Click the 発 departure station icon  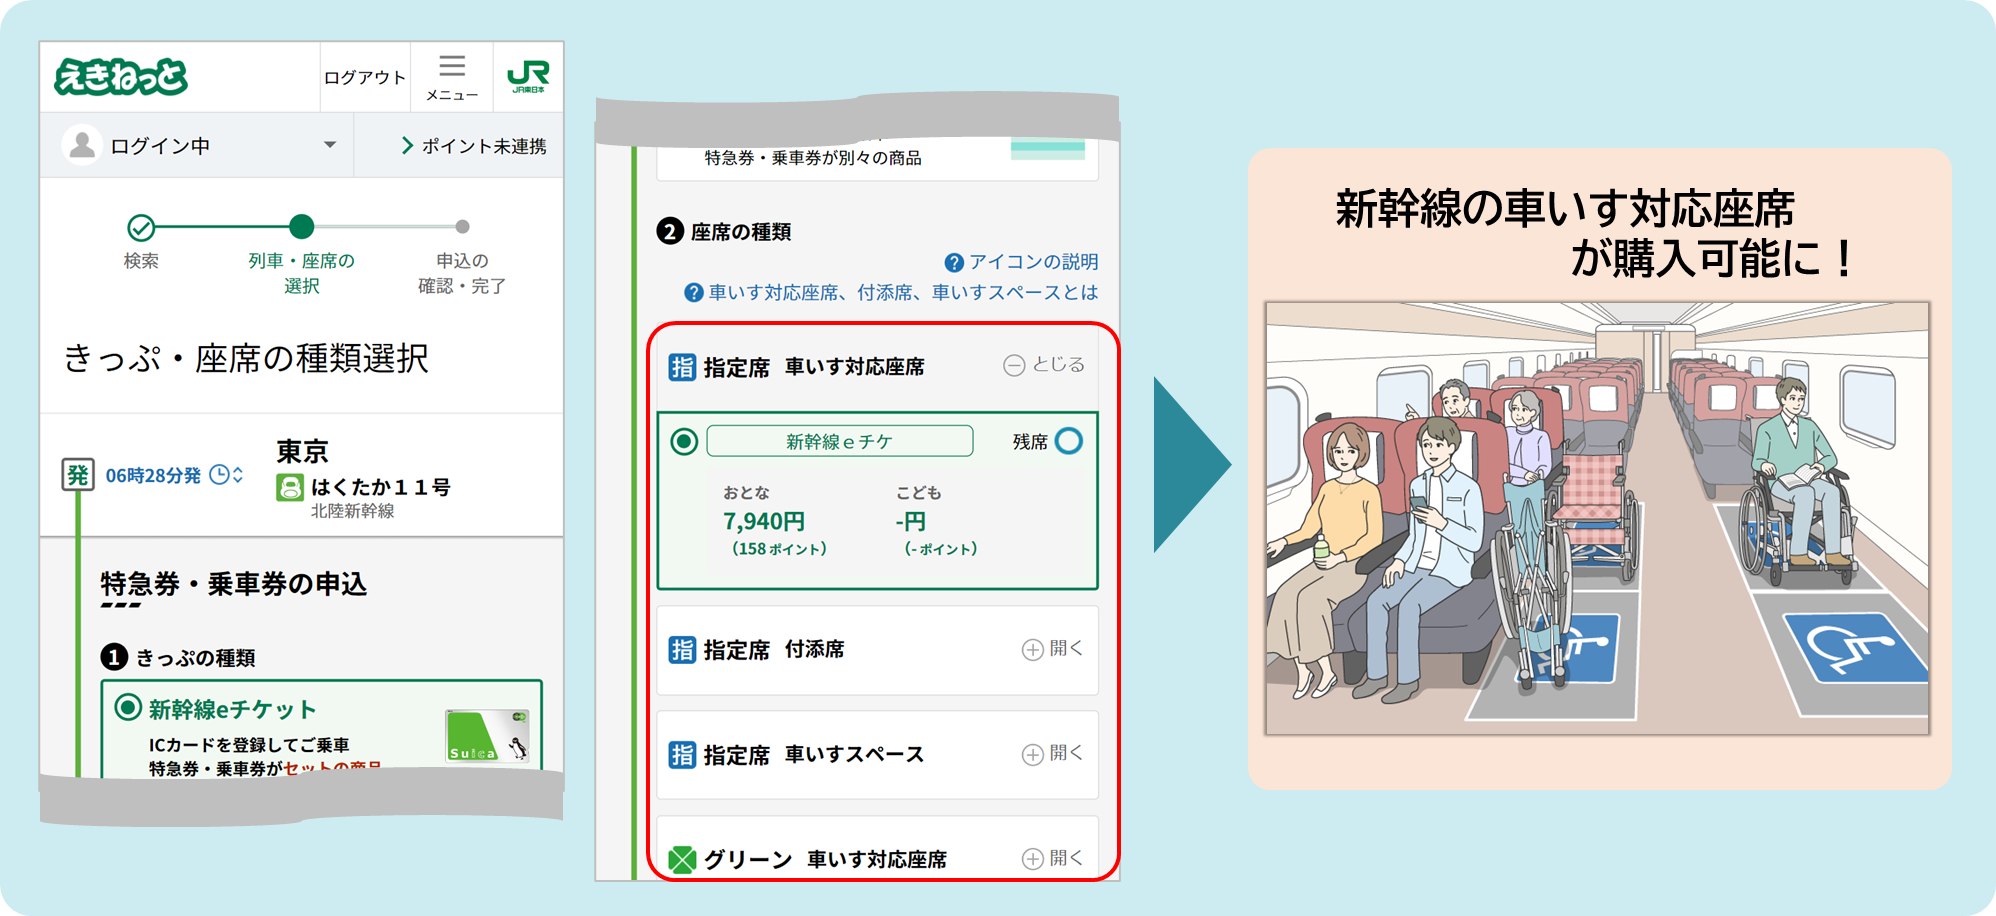pyautogui.click(x=78, y=475)
